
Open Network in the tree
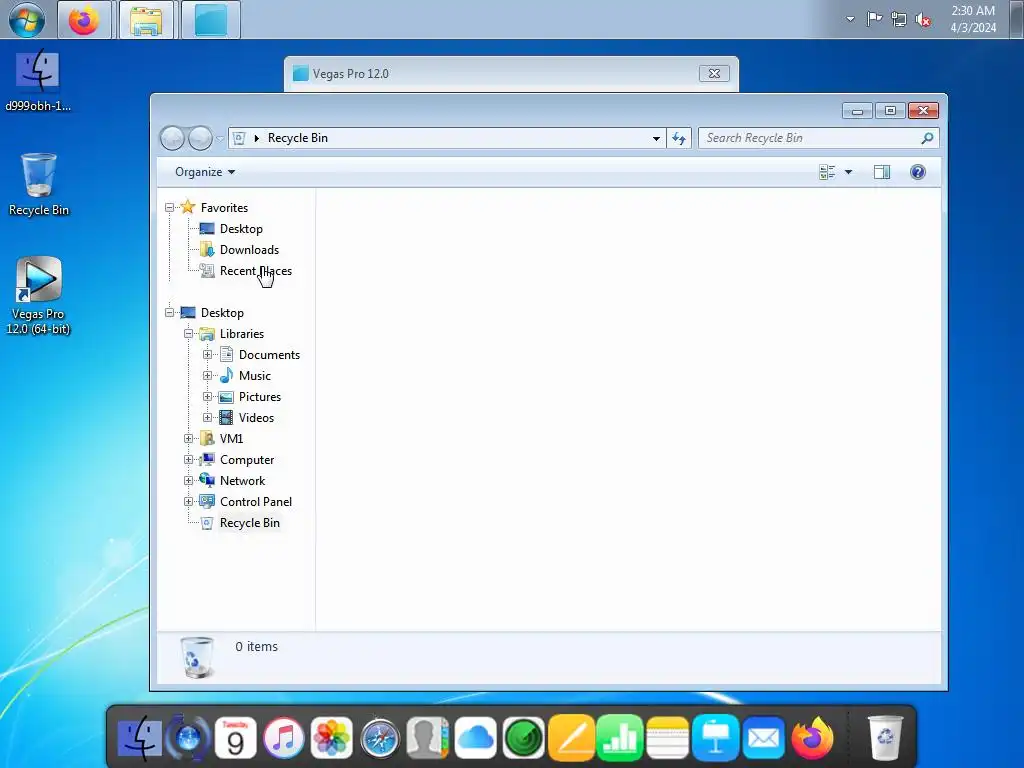pyautogui.click(x=242, y=481)
